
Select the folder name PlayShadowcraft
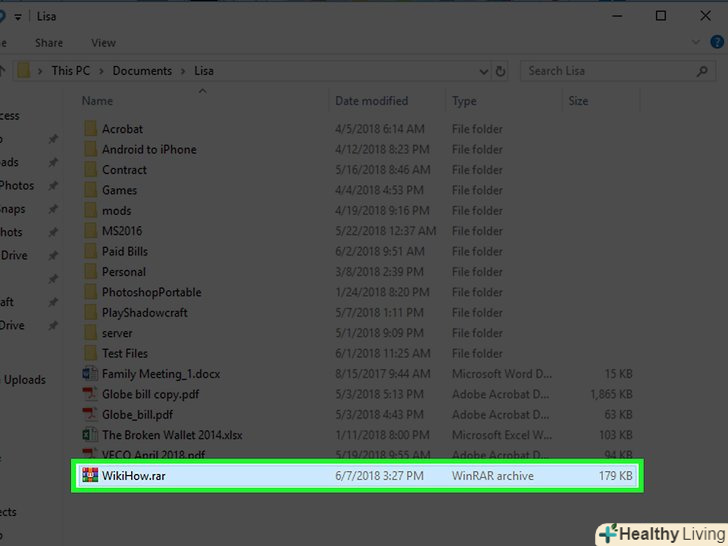tap(145, 312)
